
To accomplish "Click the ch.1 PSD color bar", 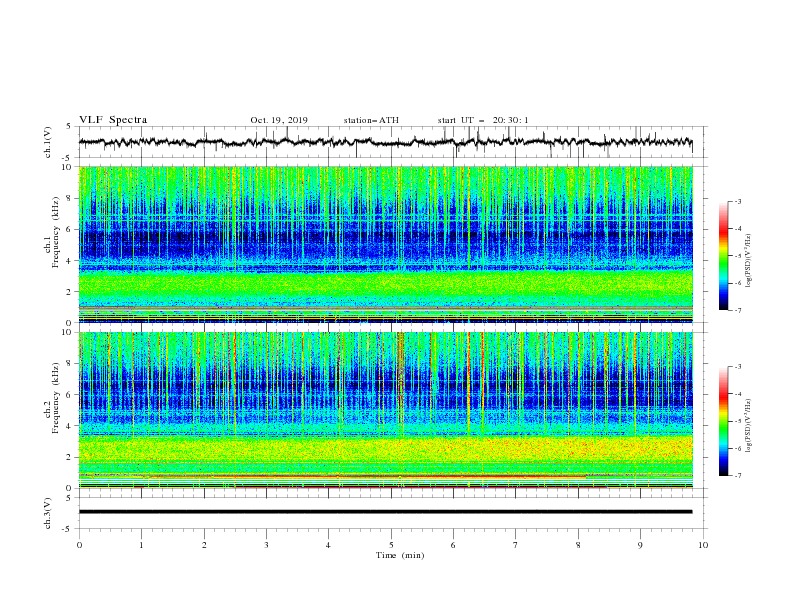I will pyautogui.click(x=723, y=256).
